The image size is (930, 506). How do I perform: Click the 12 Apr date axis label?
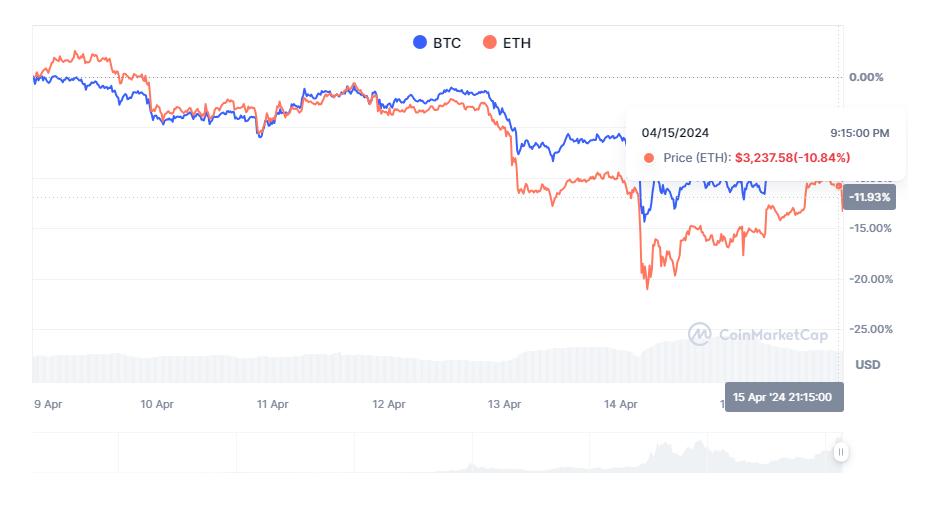[x=388, y=404]
